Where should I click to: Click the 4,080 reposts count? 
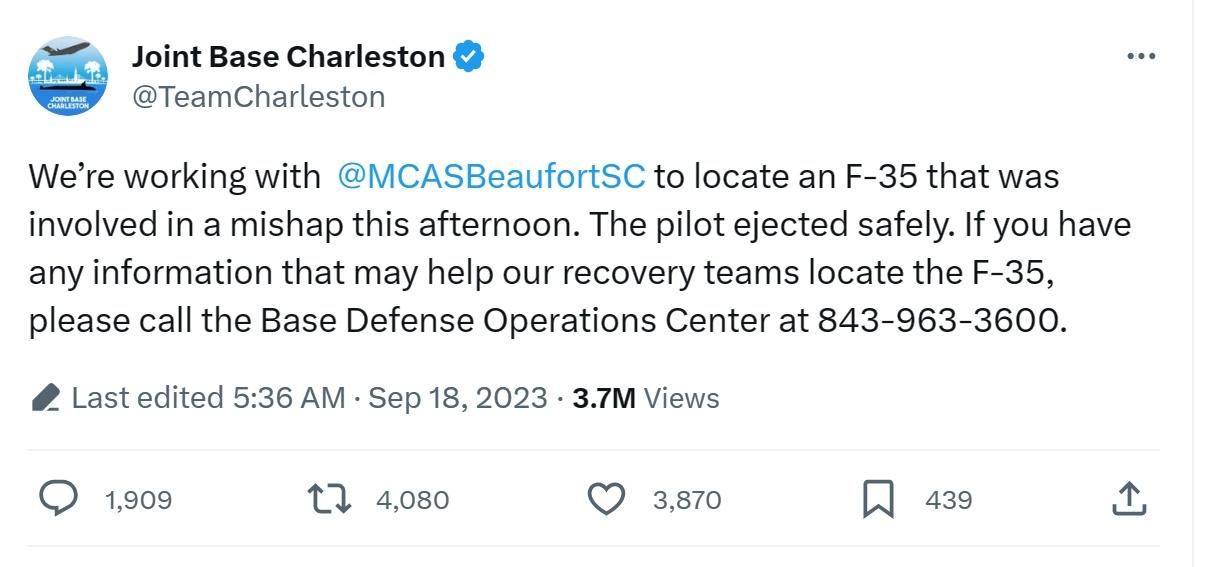413,499
